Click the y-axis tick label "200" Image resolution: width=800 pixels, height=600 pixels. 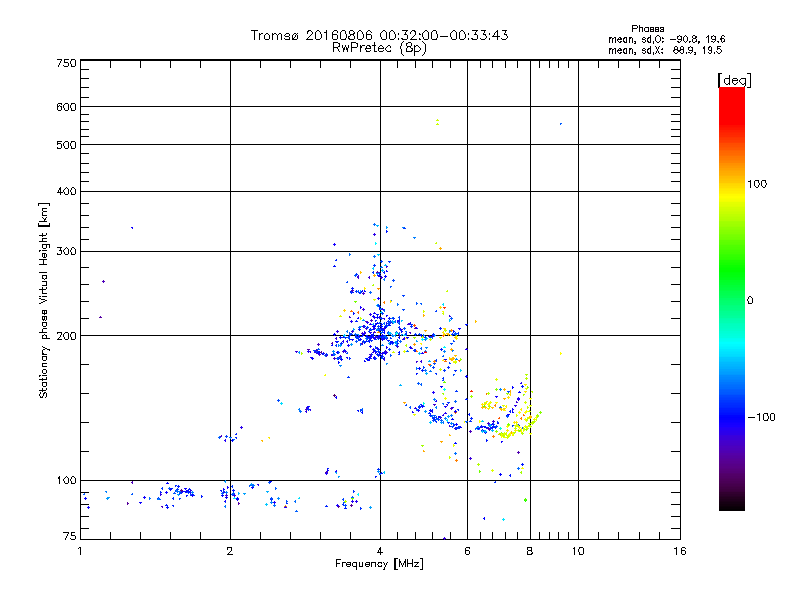[x=66, y=336]
